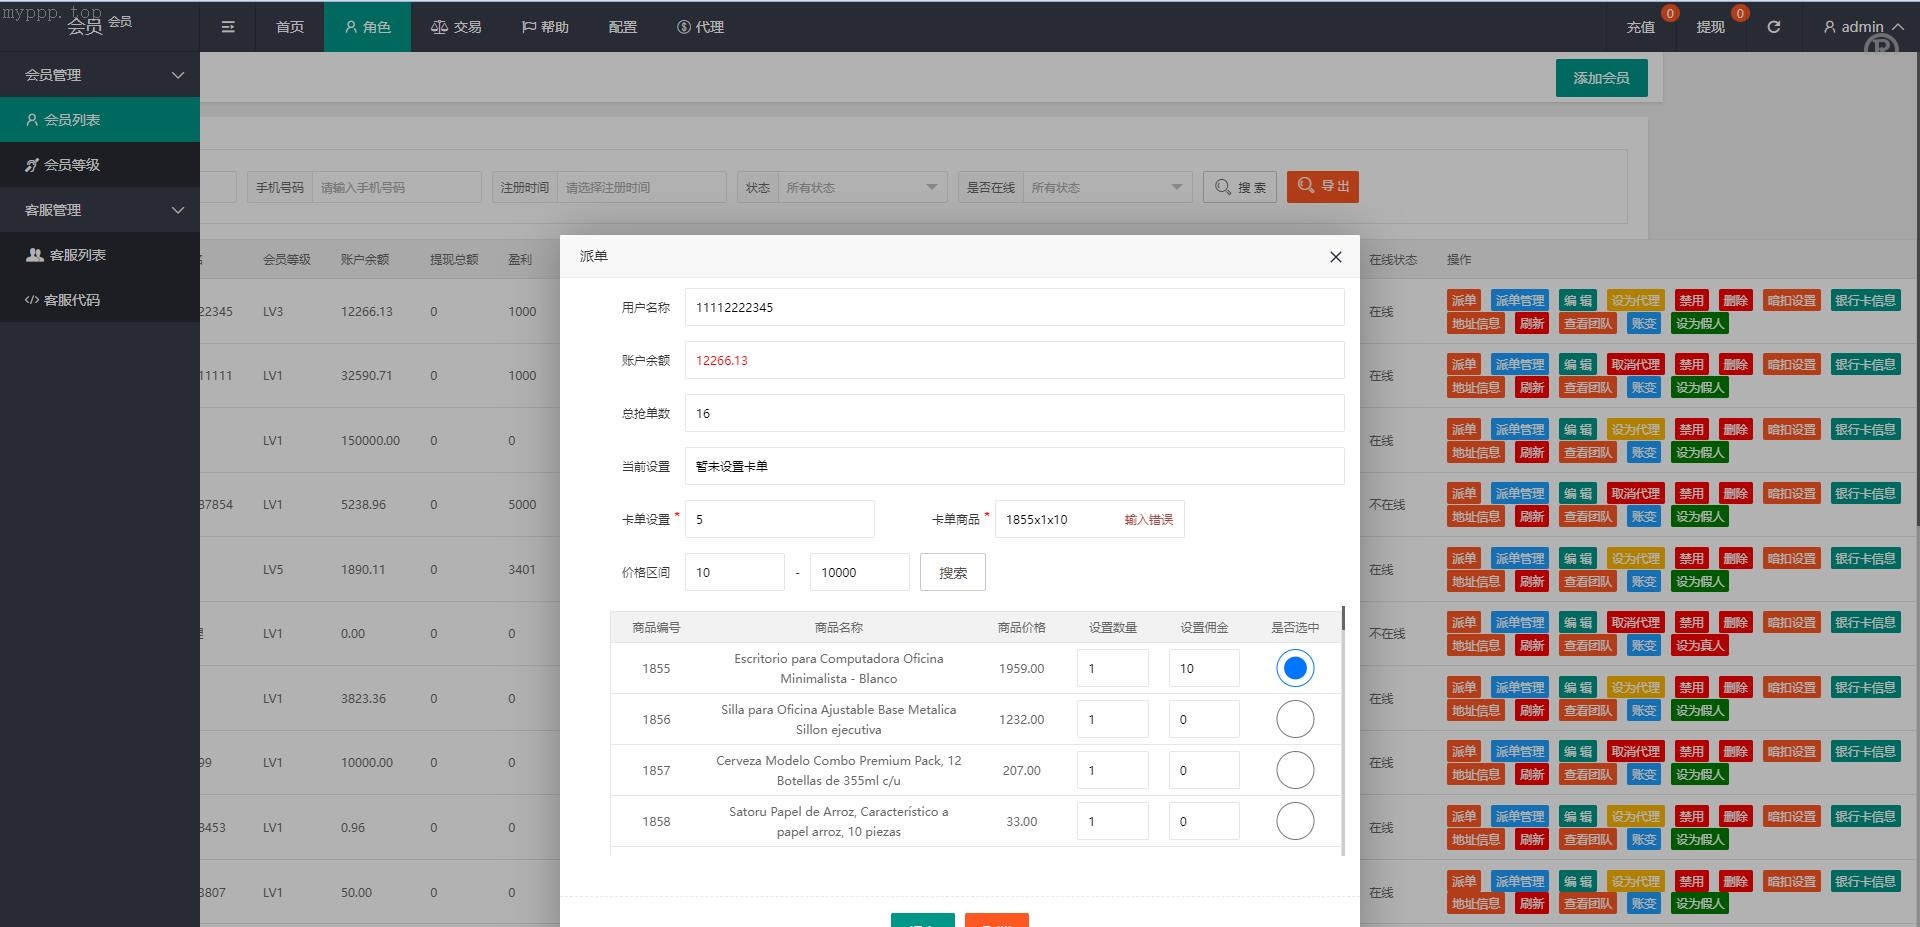
Task: Open 客服代码 sidebar entry
Action: click(x=71, y=300)
